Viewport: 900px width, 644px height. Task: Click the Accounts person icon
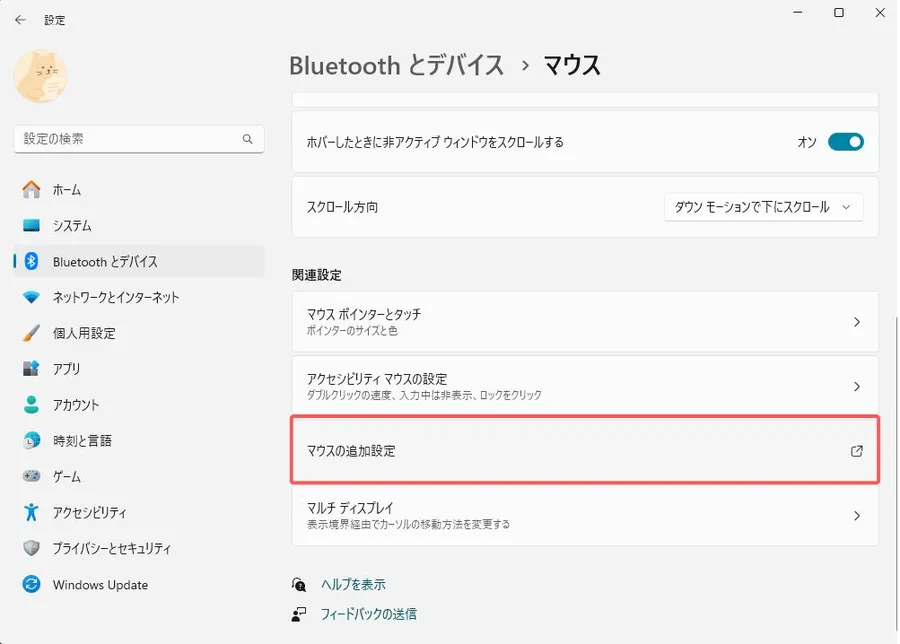32,405
